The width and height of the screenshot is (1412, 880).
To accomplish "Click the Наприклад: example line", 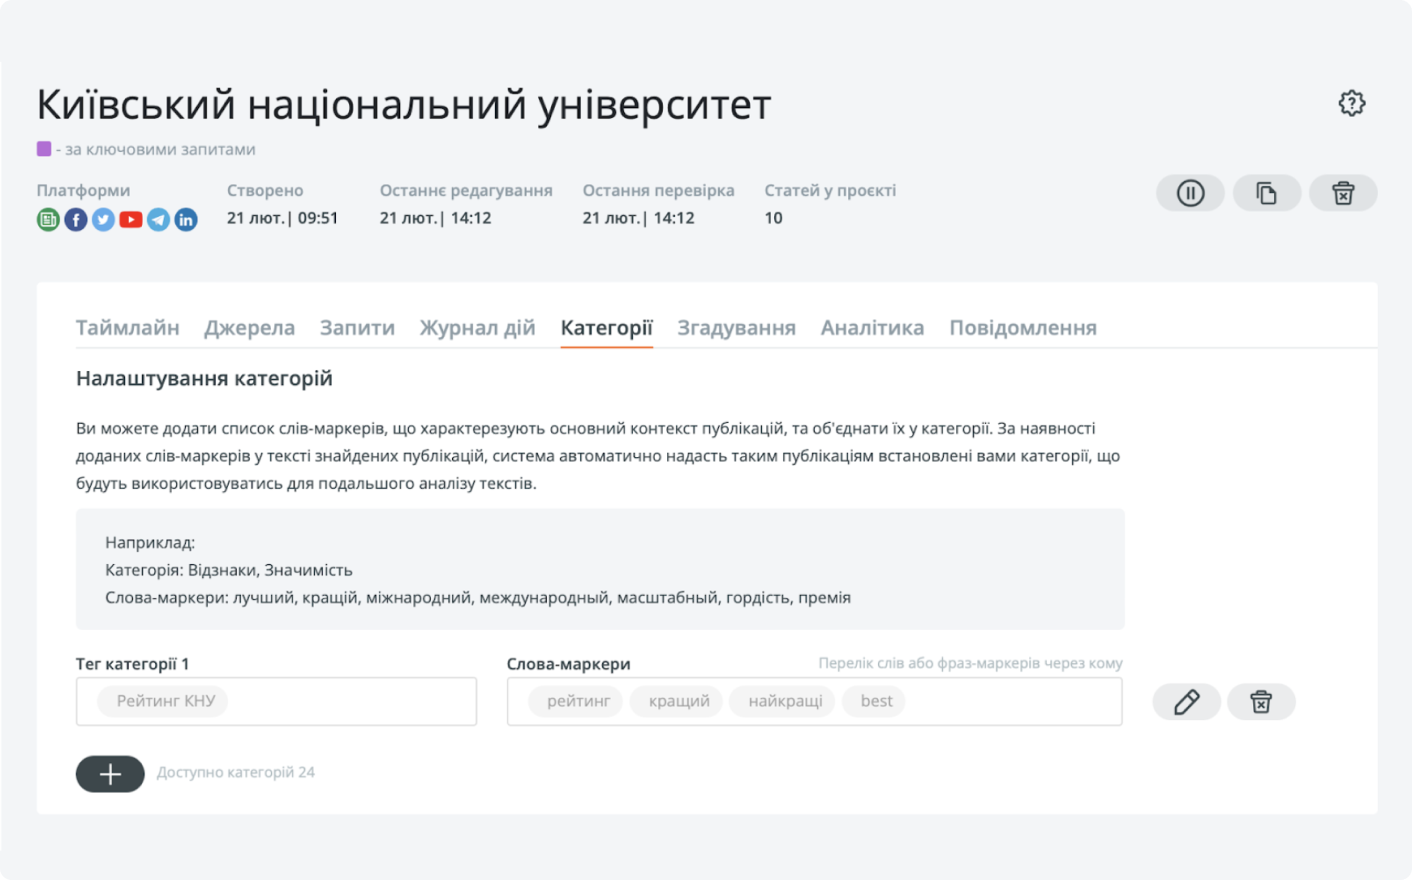I will click(150, 543).
